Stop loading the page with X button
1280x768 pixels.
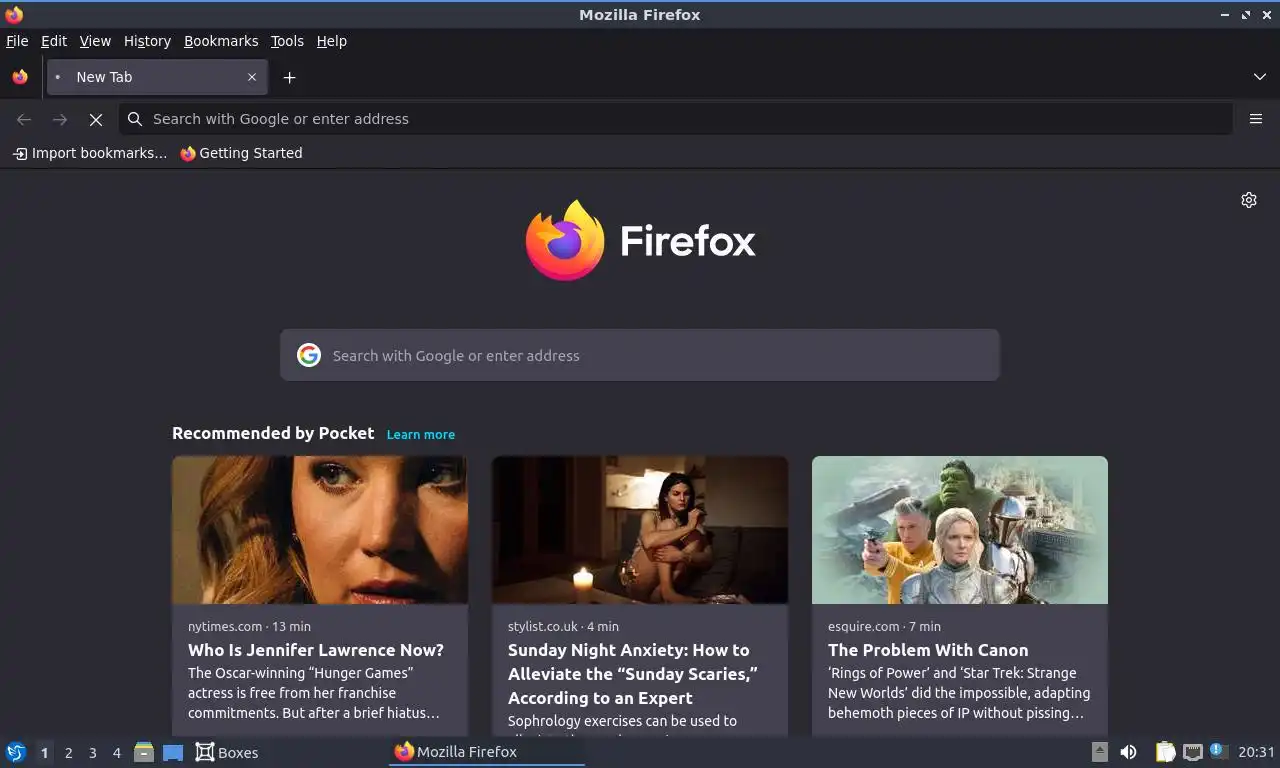point(96,119)
